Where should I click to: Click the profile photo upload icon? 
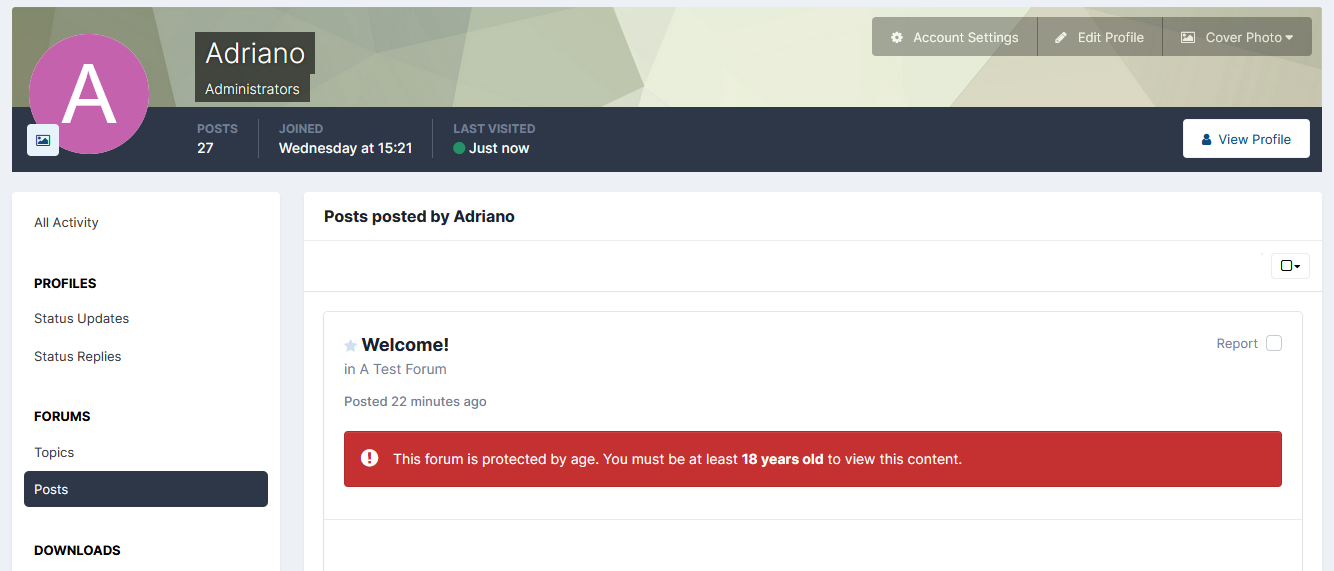43,140
